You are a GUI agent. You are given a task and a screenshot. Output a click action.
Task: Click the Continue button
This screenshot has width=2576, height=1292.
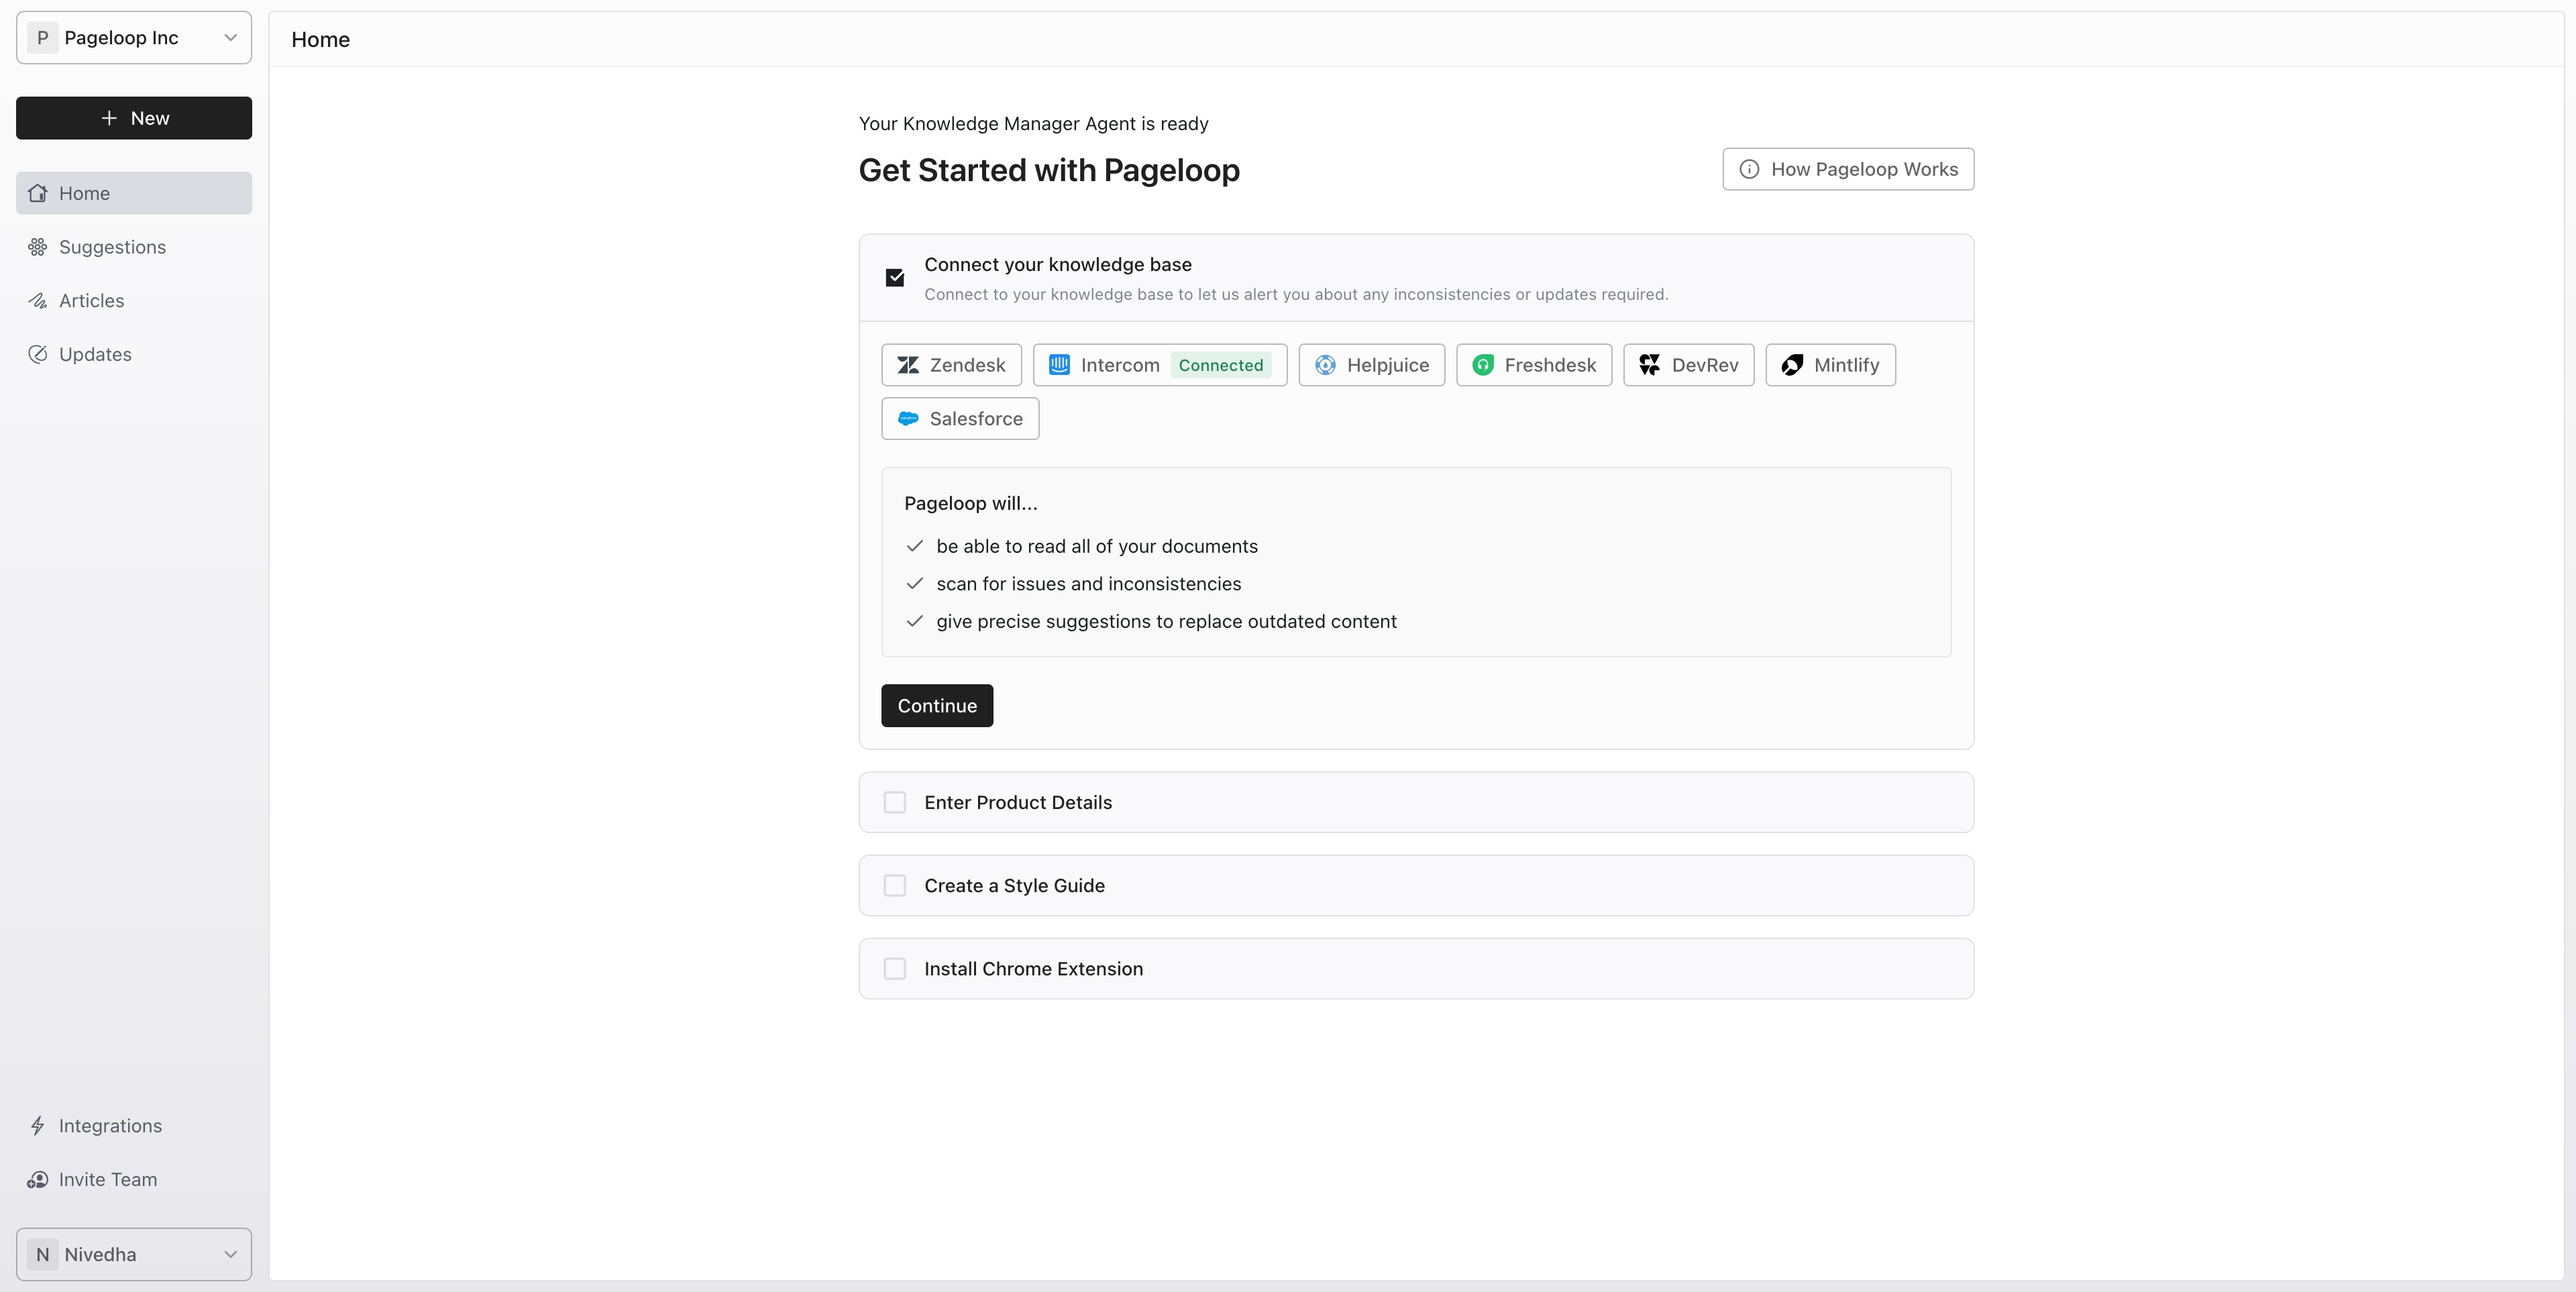coord(937,706)
